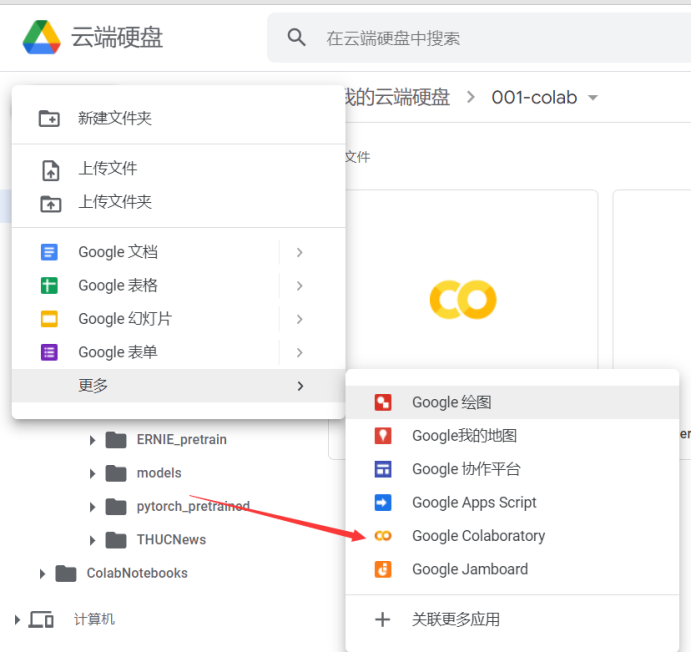Select Google我的地图 entry
The width and height of the screenshot is (692, 653).
512,435
